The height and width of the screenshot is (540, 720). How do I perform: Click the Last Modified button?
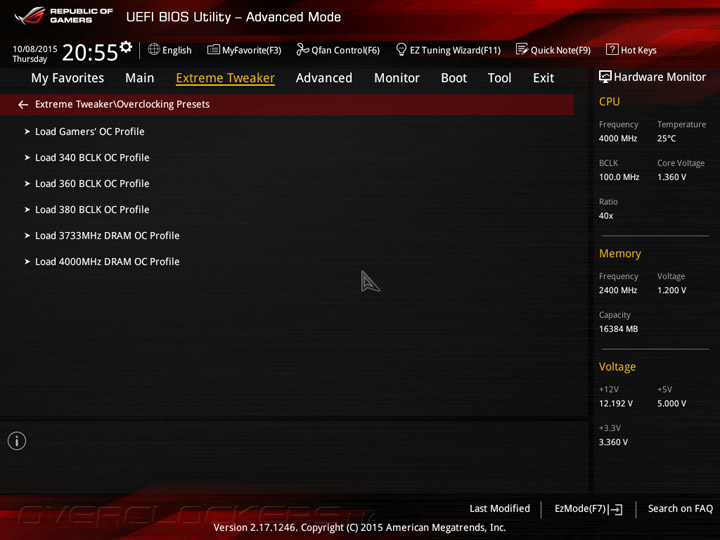[x=500, y=508]
